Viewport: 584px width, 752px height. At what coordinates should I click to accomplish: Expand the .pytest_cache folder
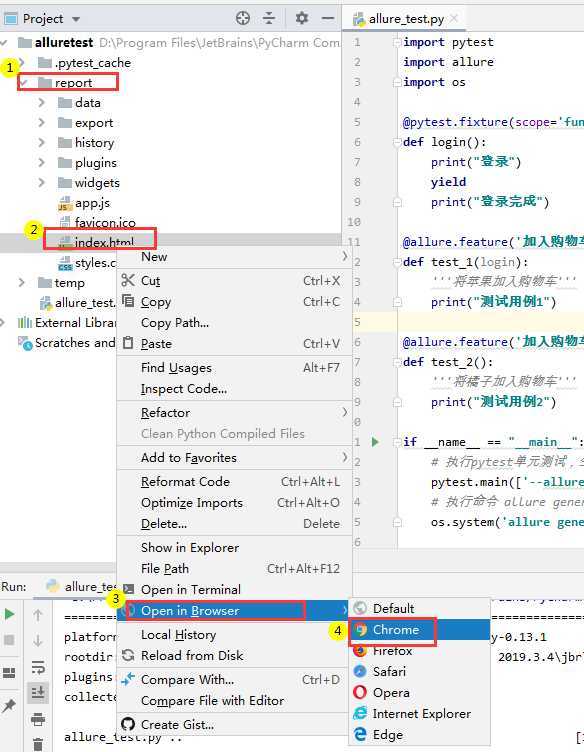(x=22, y=63)
